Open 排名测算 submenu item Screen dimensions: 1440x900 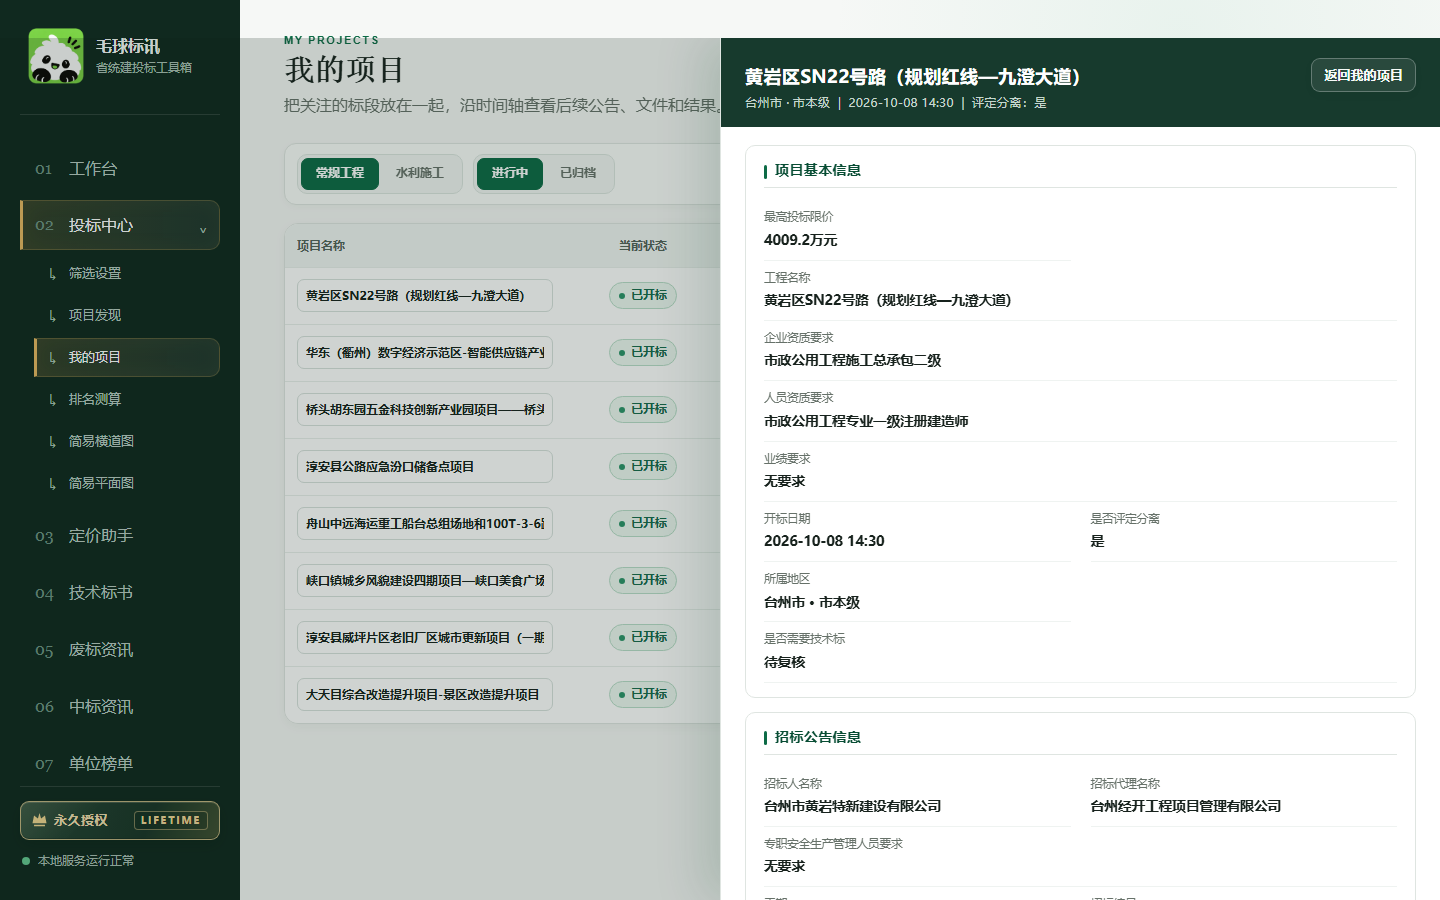127,399
